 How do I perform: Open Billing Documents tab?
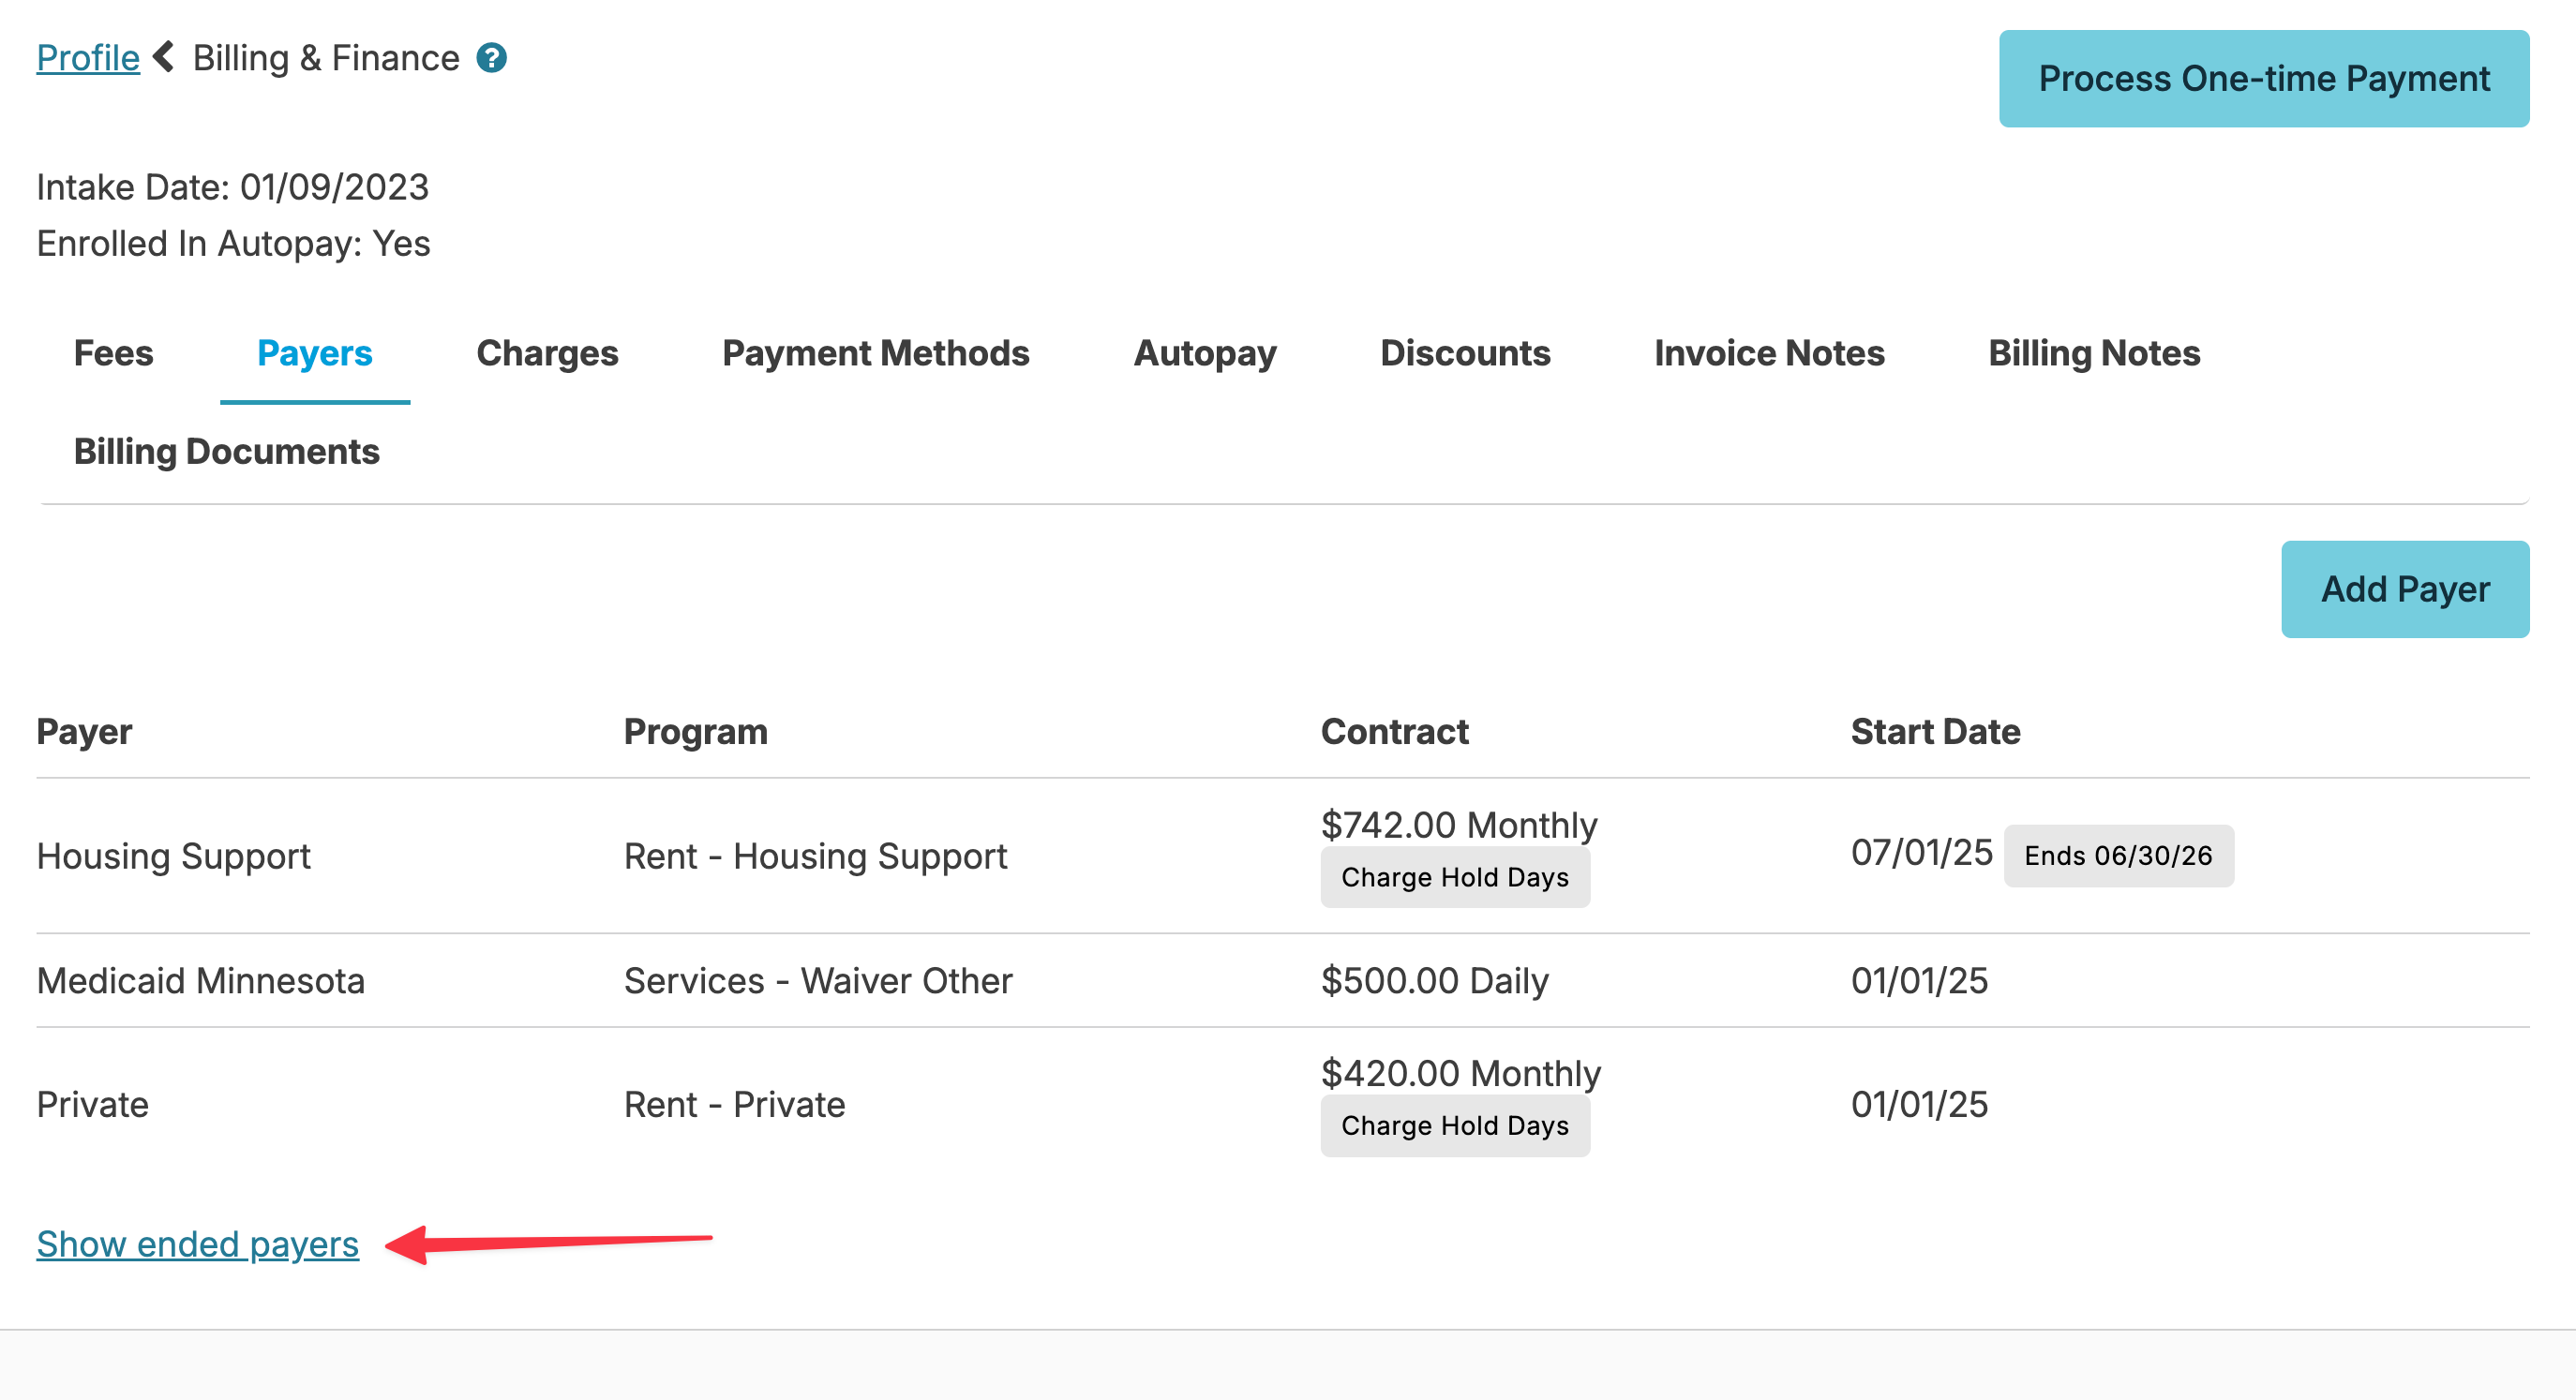tap(226, 451)
